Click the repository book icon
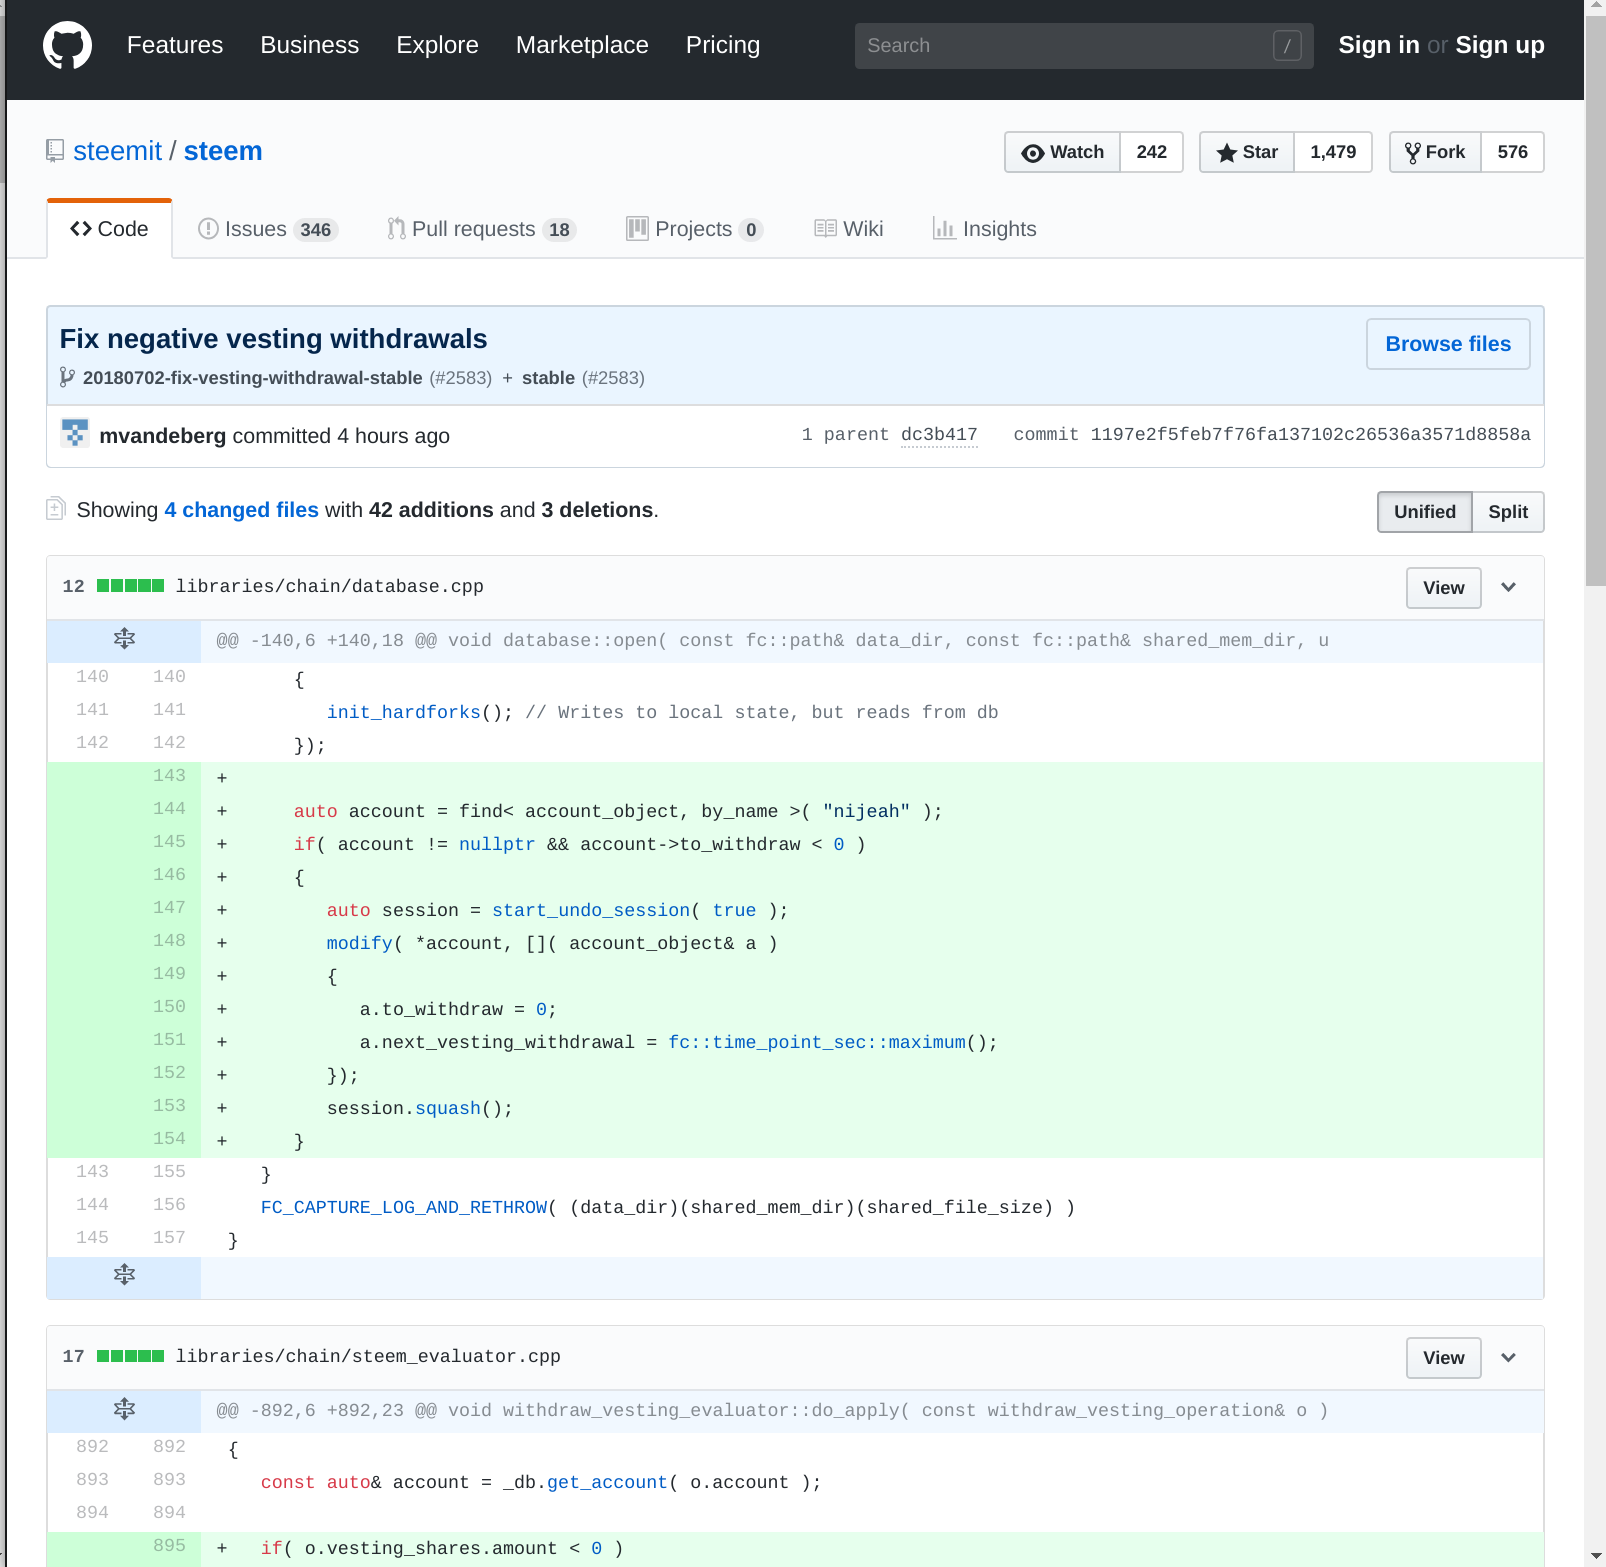 click(55, 151)
